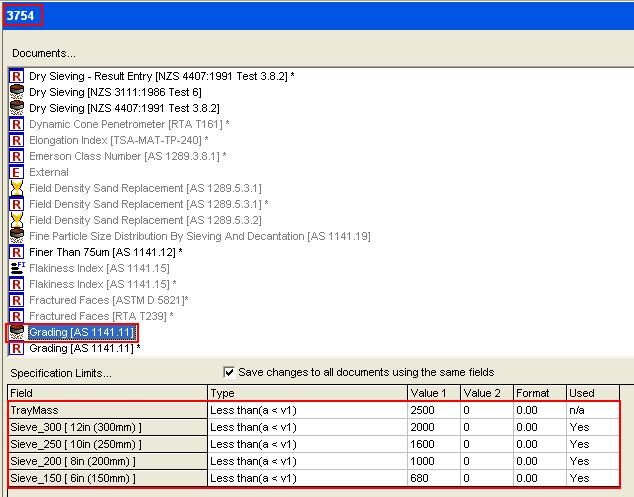634x497 pixels.
Task: Click the E icon next to External
Action: 16,172
